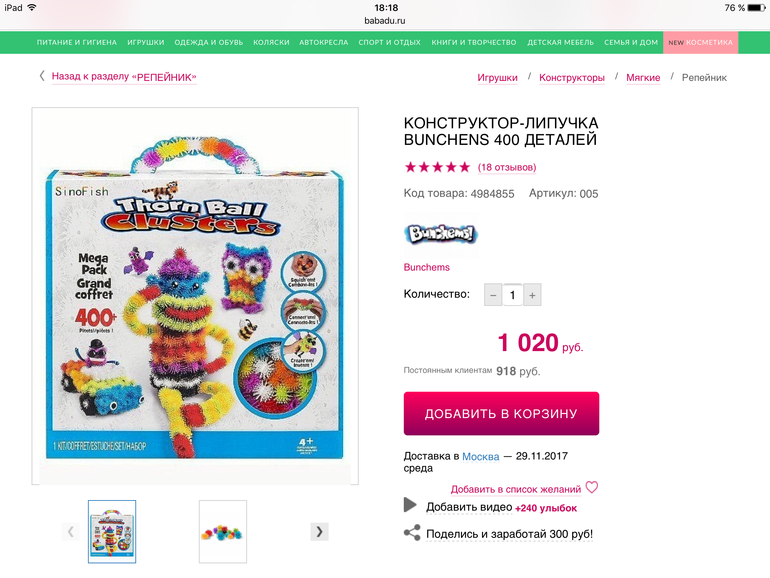This screenshot has width=770, height=578.
Task: Click the five-star rating
Action: (437, 167)
